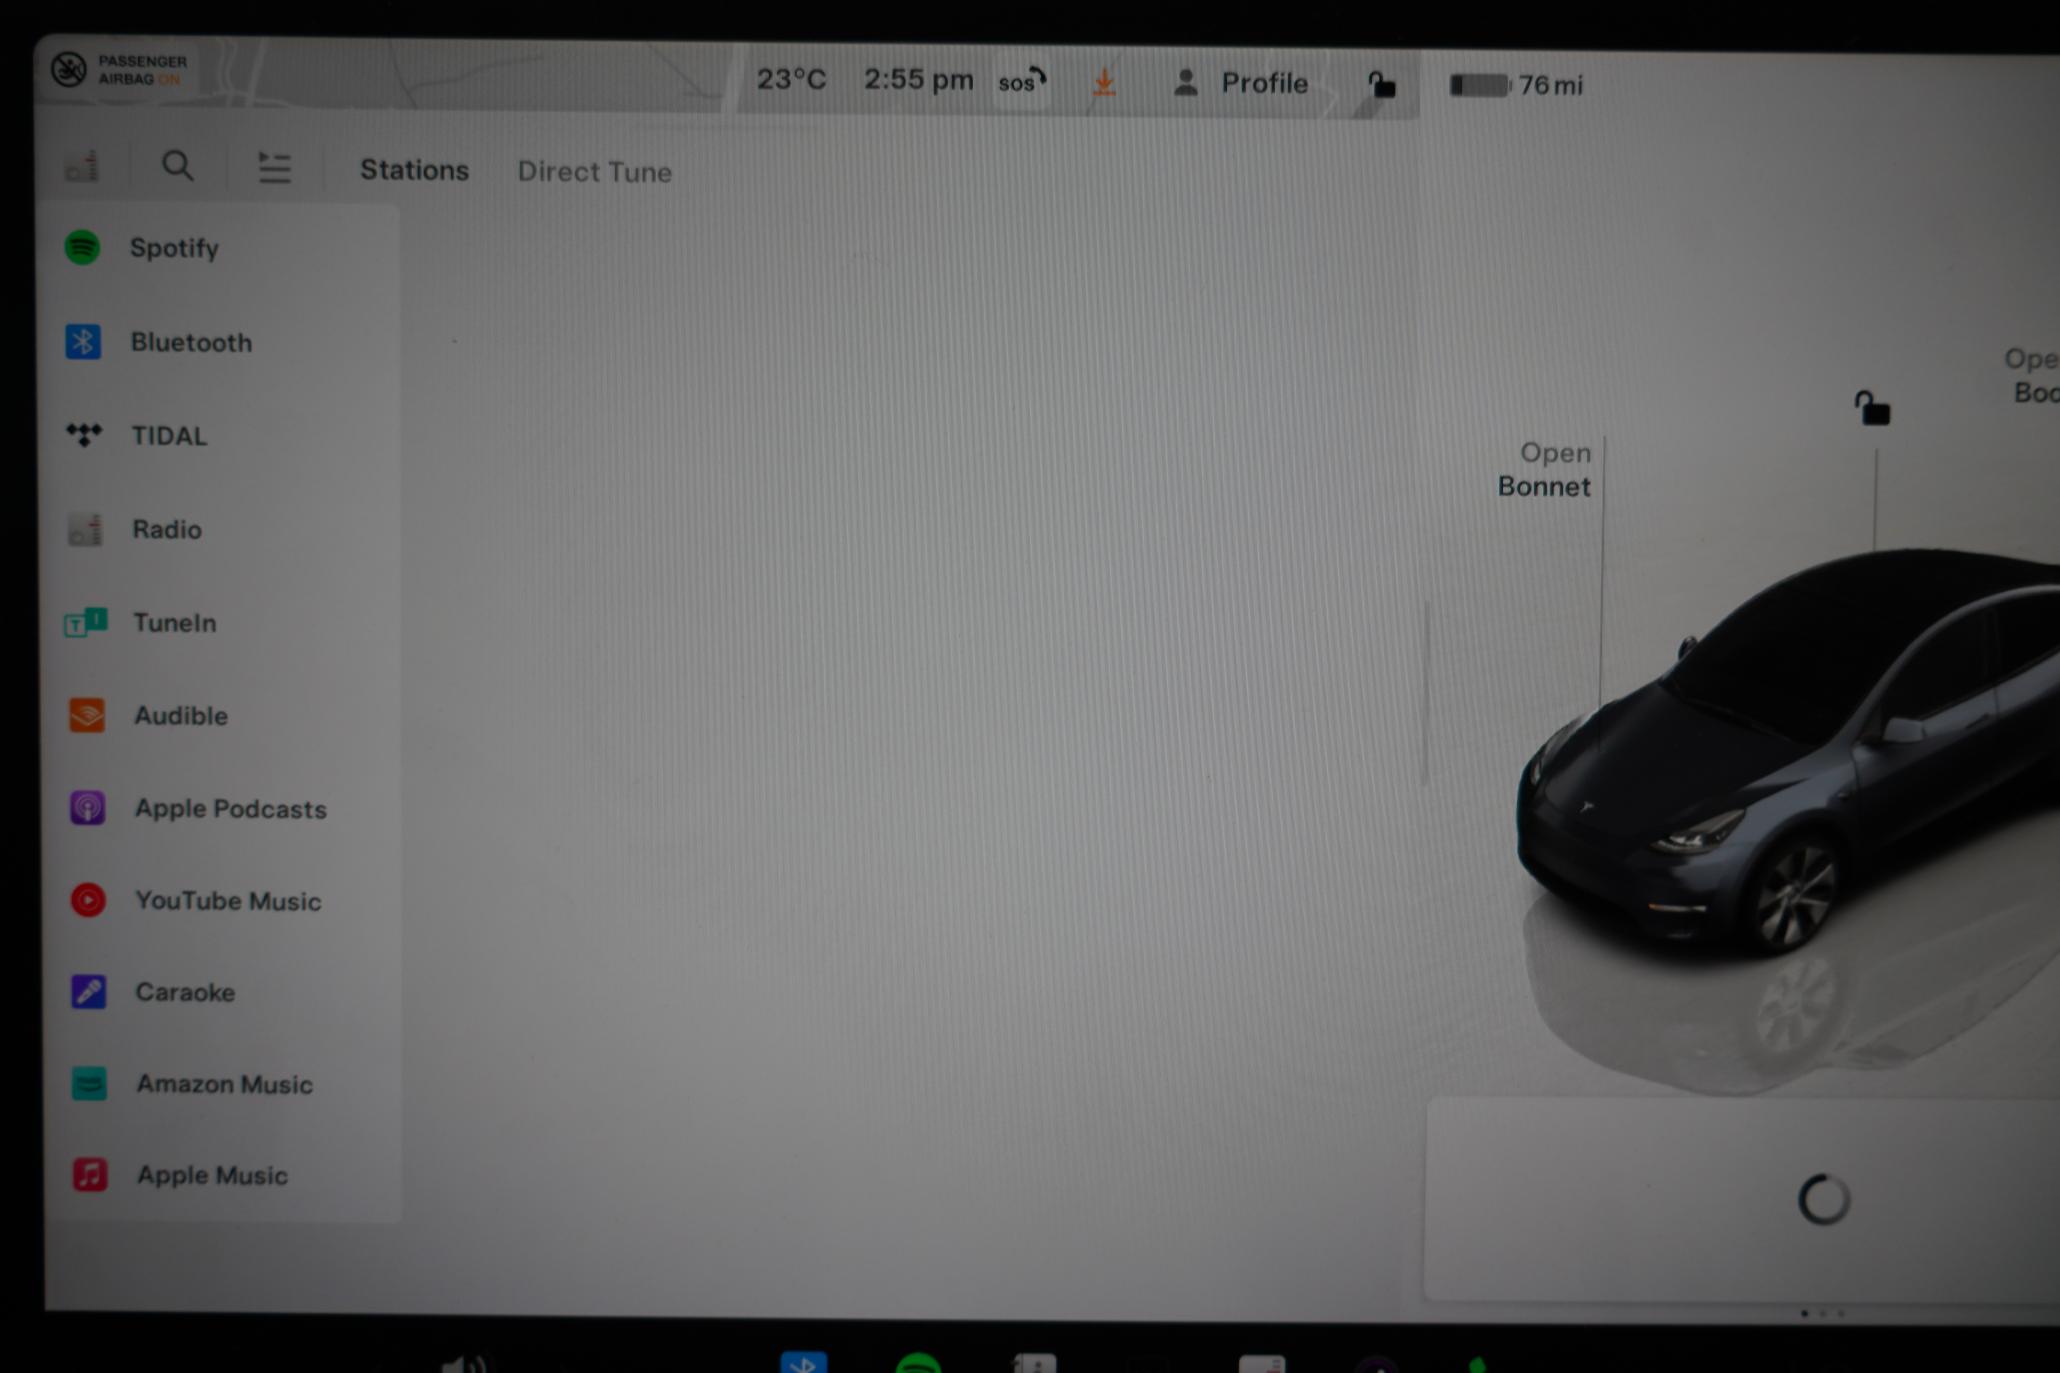Switch to the Direct Tune tab

tap(594, 172)
